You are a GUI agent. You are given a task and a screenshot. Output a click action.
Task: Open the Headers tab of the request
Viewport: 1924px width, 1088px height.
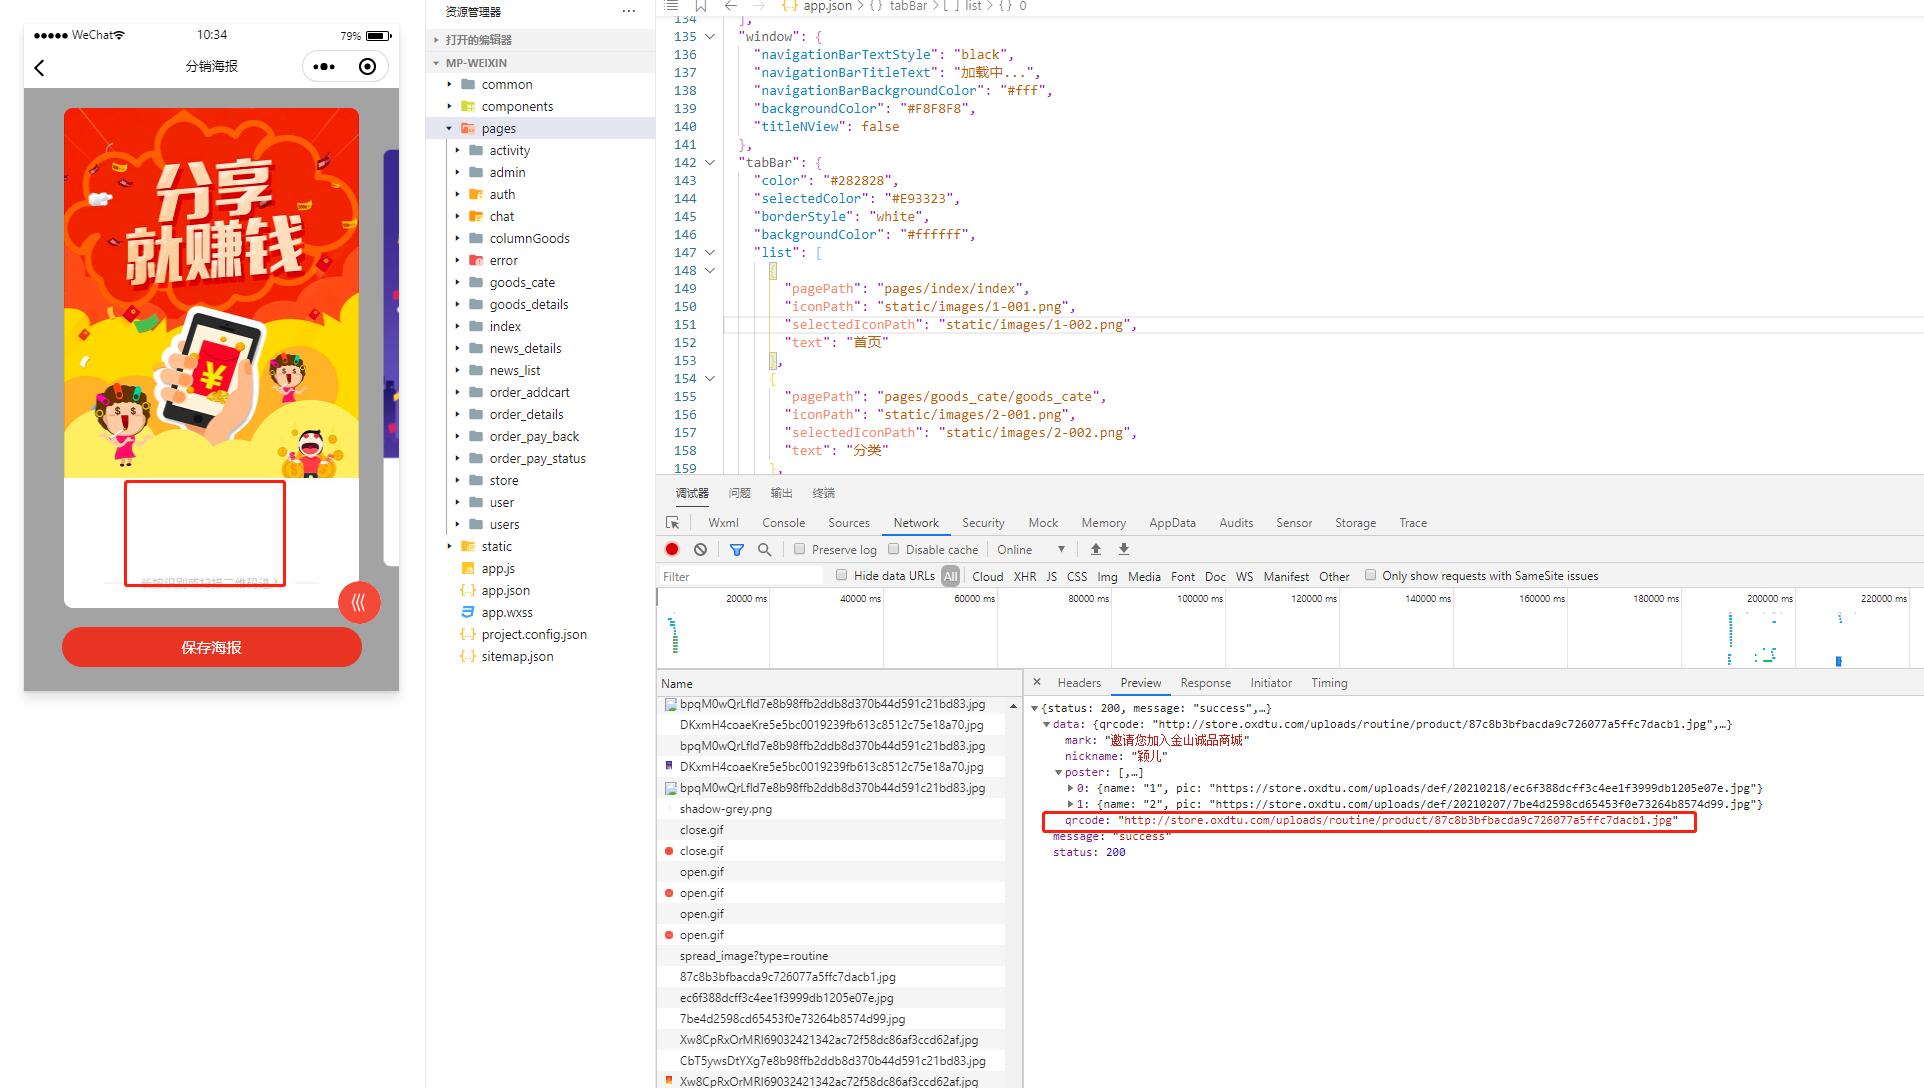click(1079, 682)
